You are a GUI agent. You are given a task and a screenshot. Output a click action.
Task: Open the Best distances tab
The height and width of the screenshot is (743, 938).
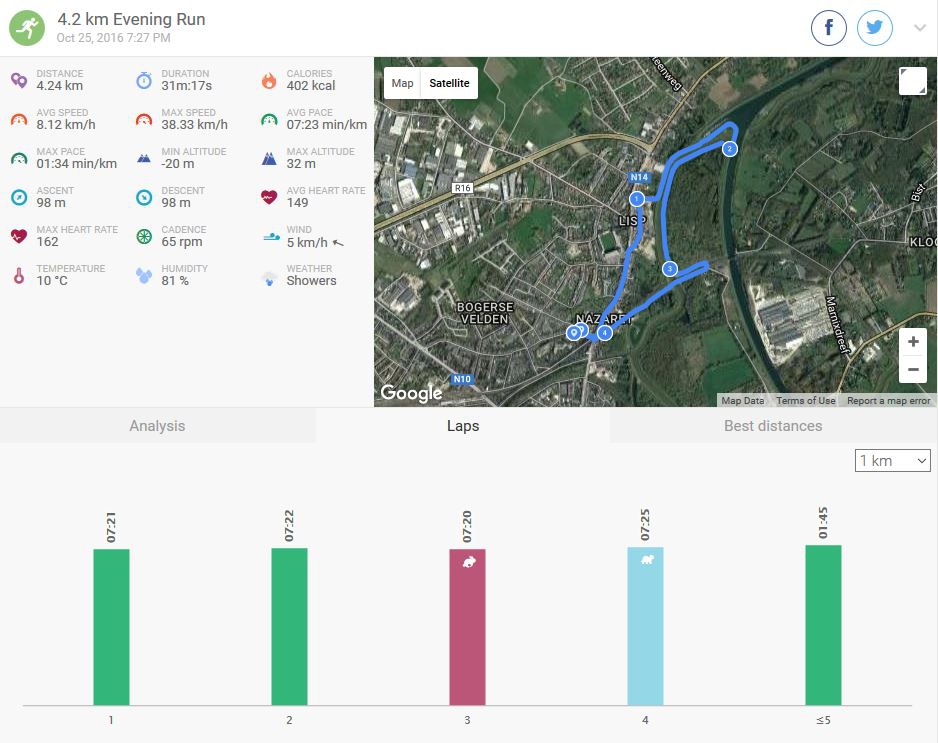[x=772, y=426]
